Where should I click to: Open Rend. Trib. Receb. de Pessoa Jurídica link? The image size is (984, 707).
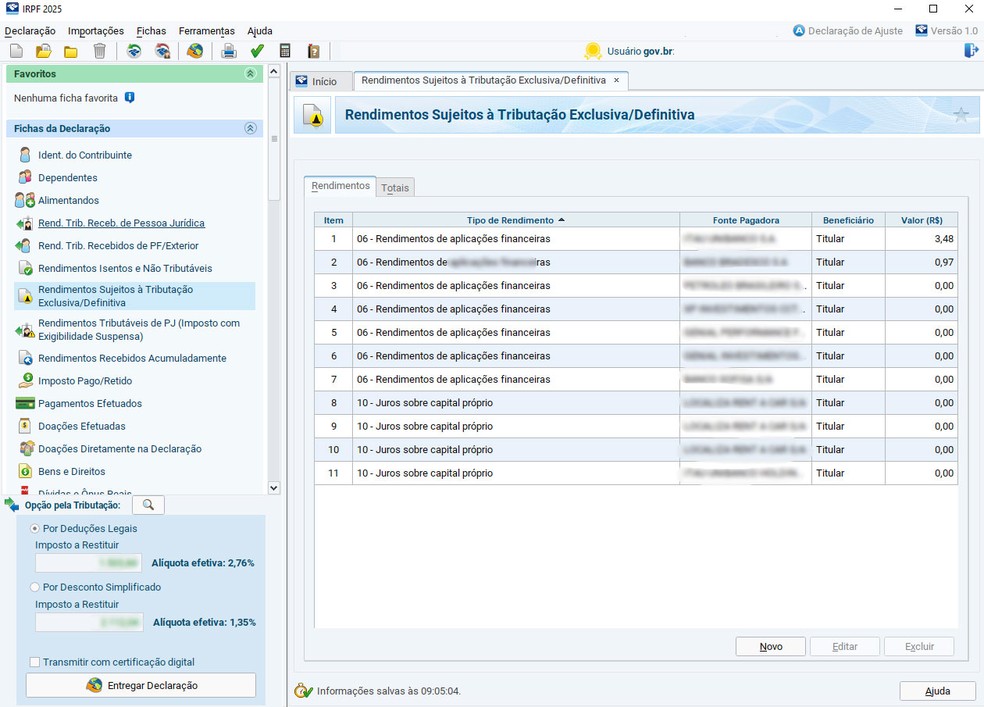pos(121,223)
